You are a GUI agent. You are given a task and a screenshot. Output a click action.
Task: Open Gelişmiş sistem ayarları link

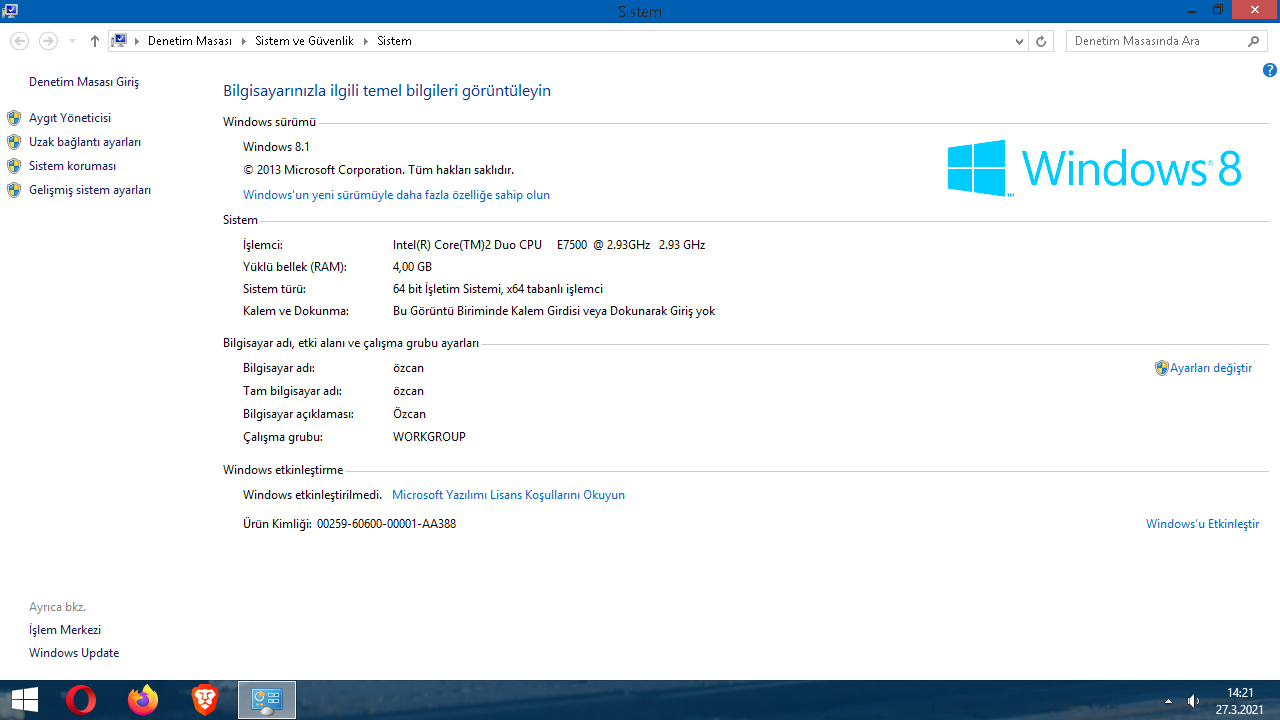90,190
